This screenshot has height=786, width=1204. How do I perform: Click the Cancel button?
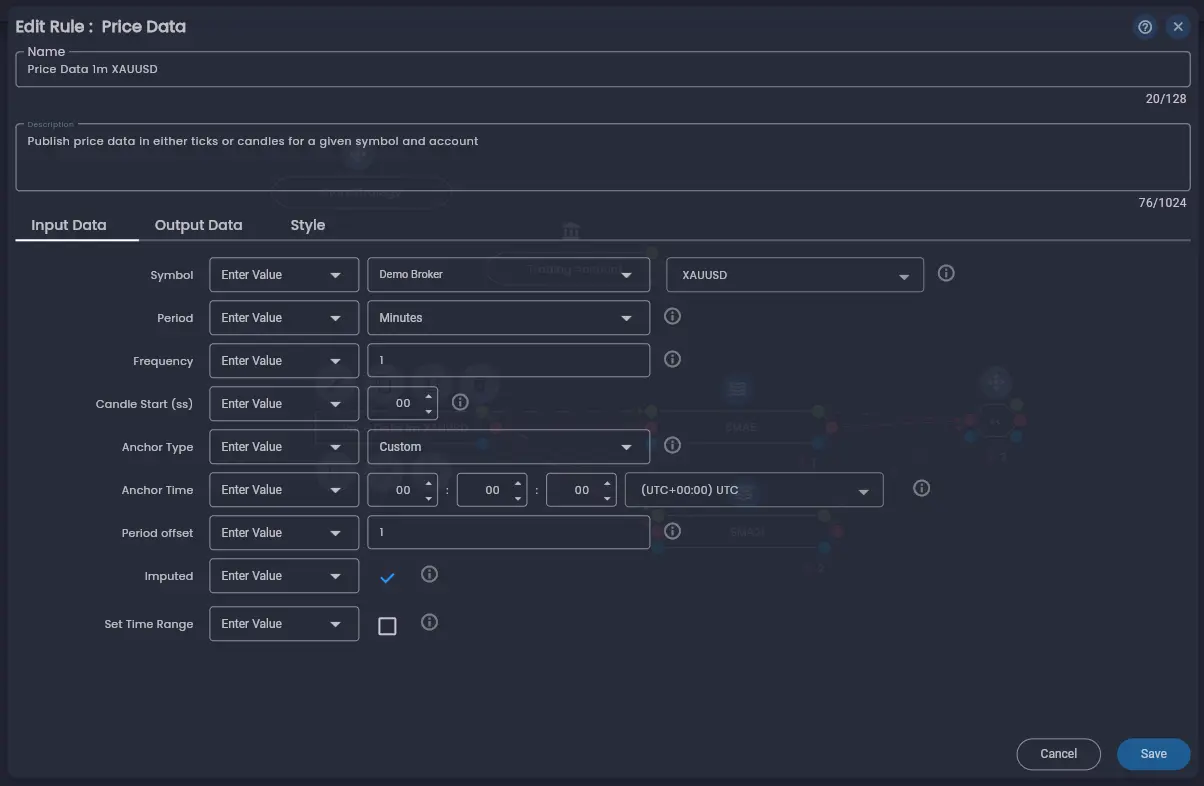coord(1058,754)
